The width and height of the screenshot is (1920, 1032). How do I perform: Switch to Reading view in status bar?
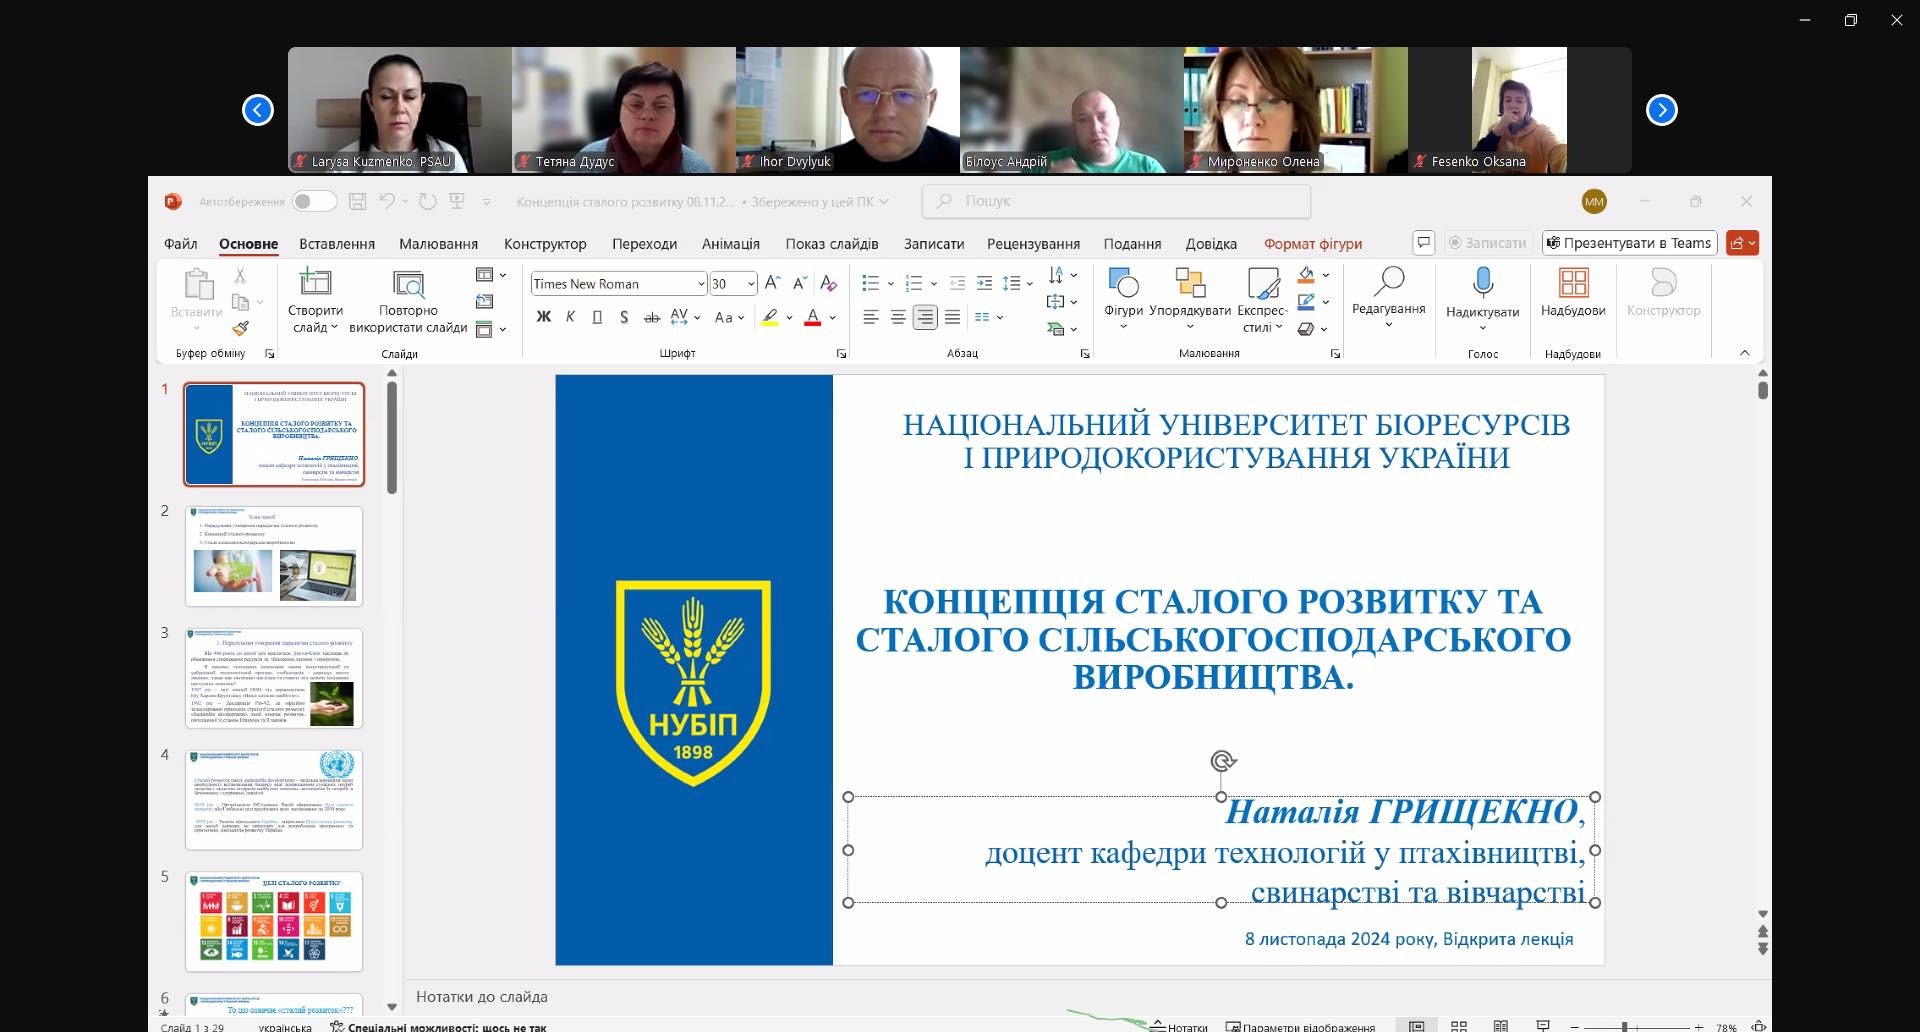(1501, 1026)
